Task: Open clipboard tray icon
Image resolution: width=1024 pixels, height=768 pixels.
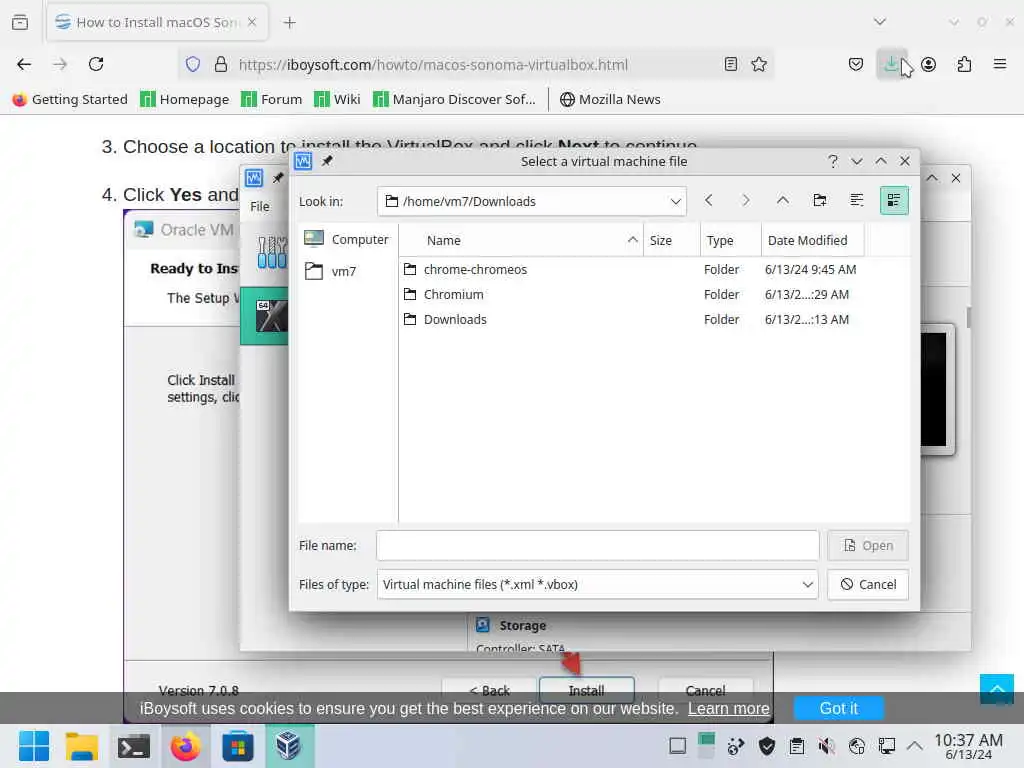Action: pyautogui.click(x=797, y=746)
